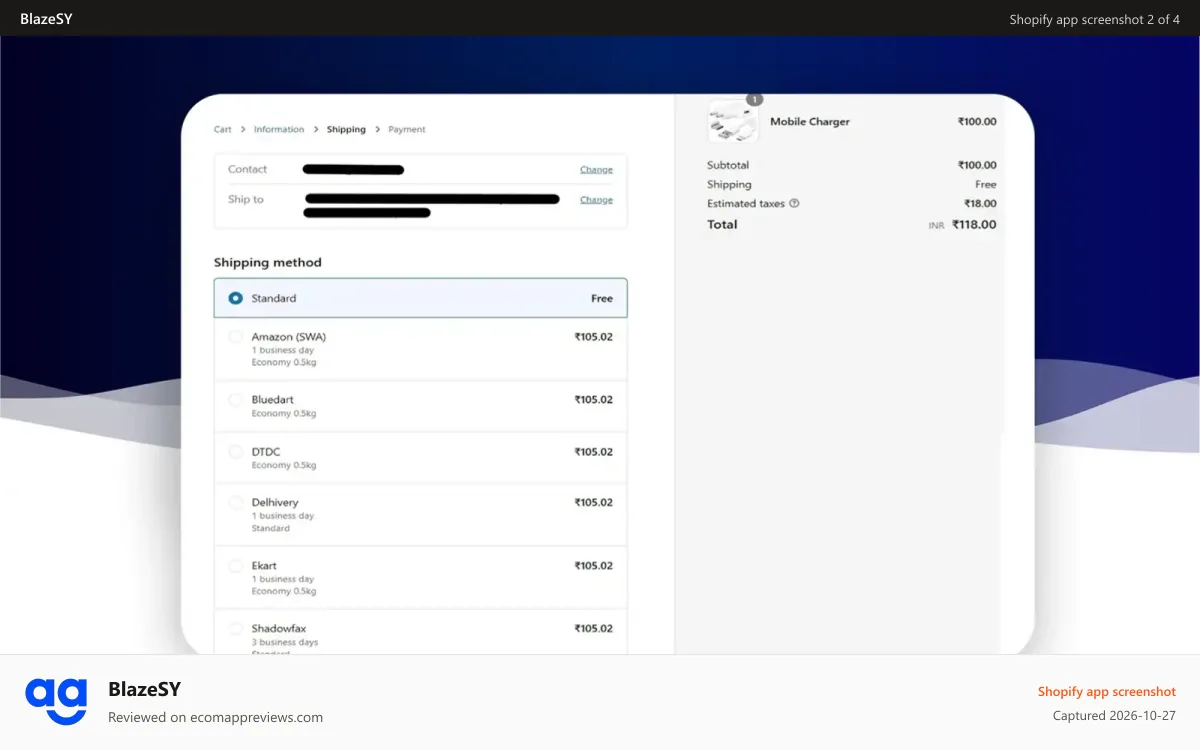
Task: Select the 'Captured 2026-10-27' date text
Action: pos(1114,716)
